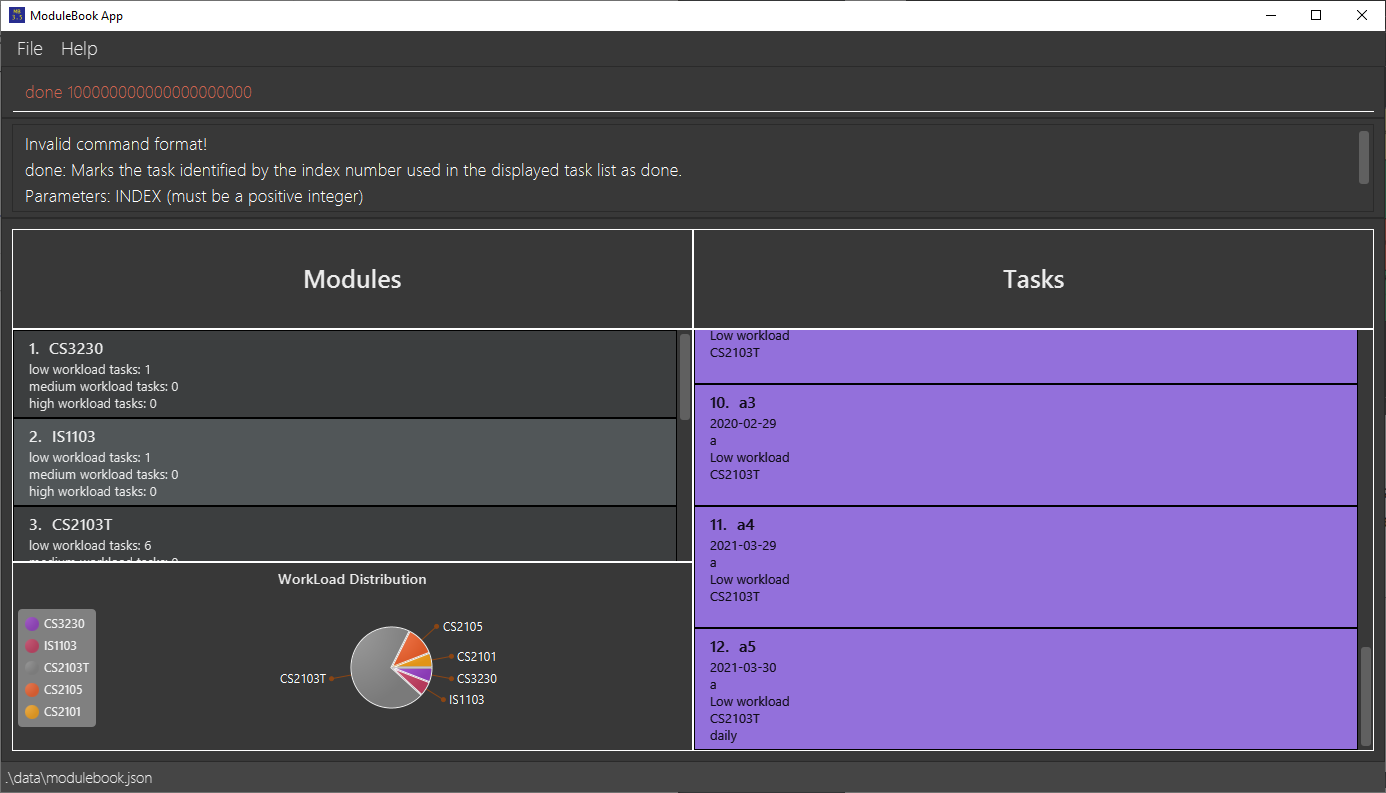
Task: Click the purple CS3230 legend dot
Action: pyautogui.click(x=32, y=624)
